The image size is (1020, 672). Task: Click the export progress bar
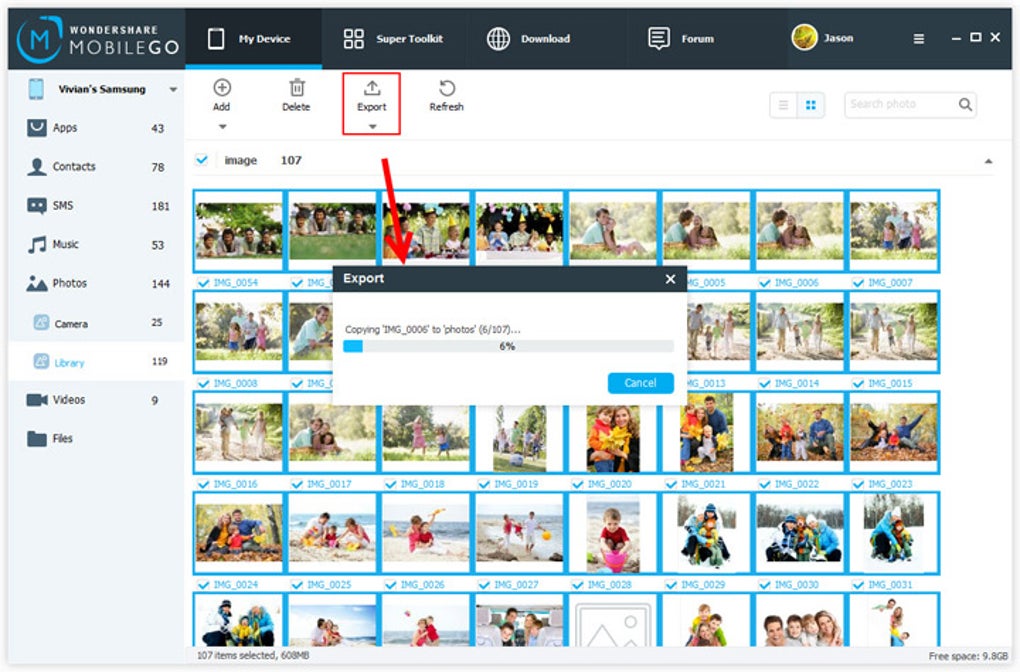pos(508,347)
